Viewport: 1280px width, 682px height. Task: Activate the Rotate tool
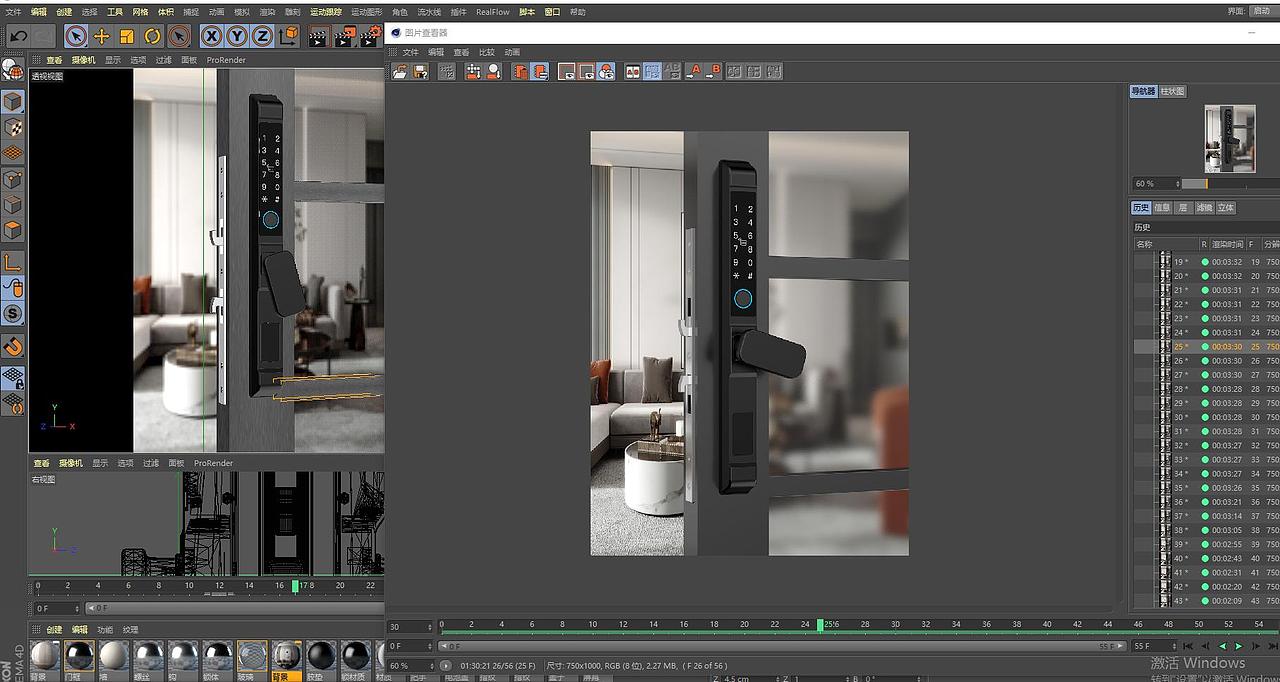click(152, 36)
